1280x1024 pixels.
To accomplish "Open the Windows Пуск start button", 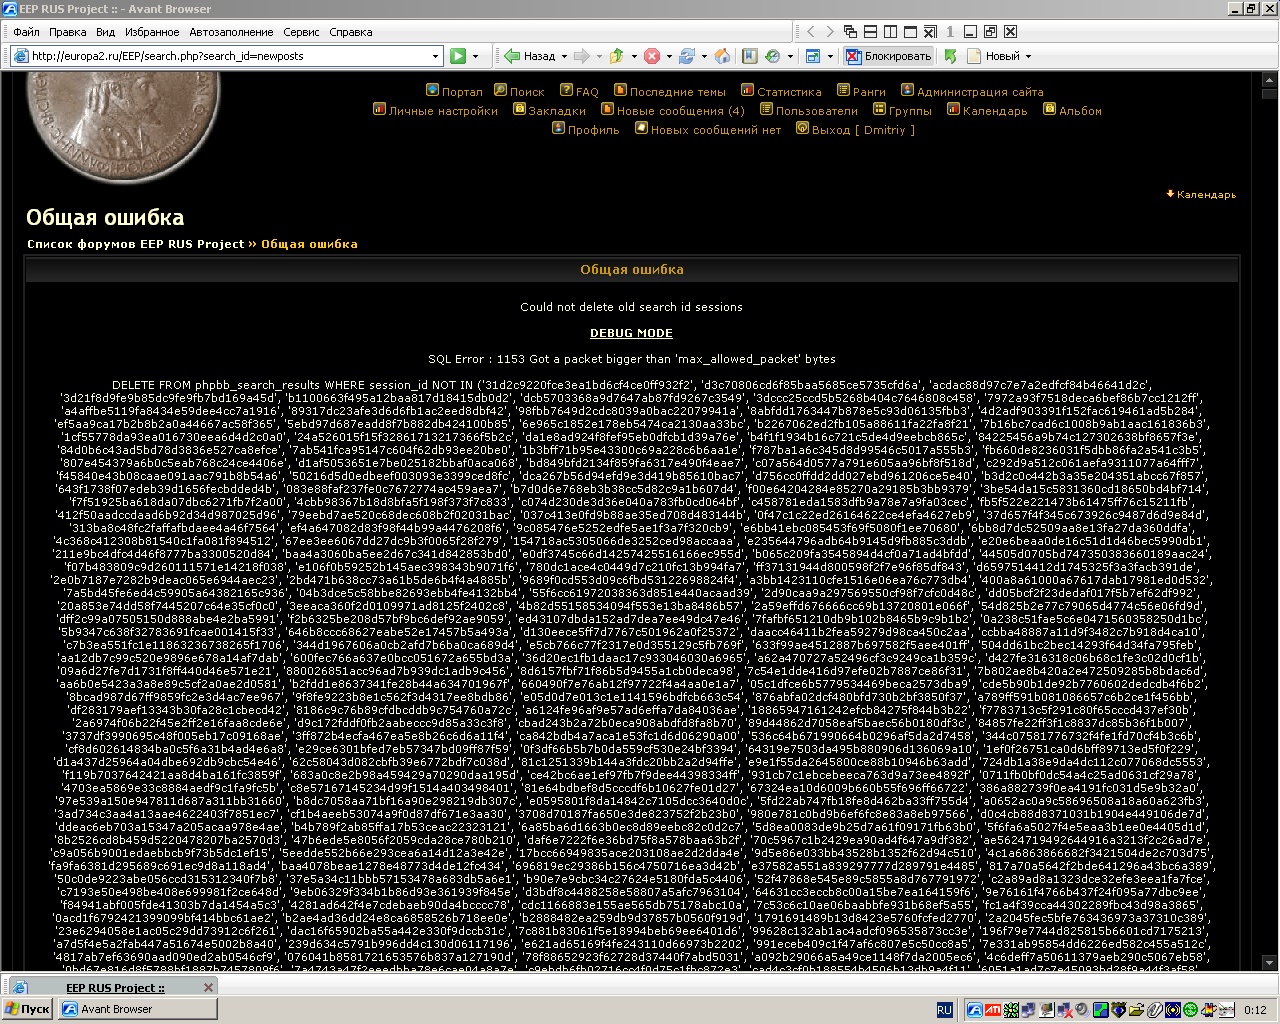I will coord(27,1009).
